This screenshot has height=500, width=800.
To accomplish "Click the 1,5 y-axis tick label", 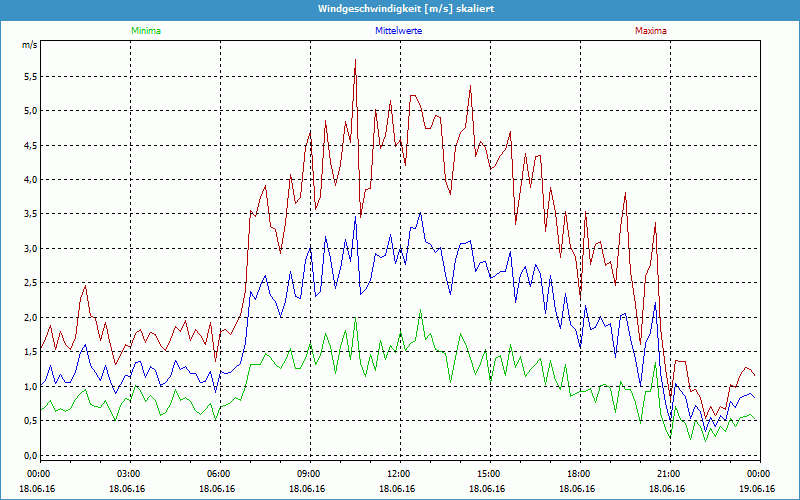I will tap(29, 352).
